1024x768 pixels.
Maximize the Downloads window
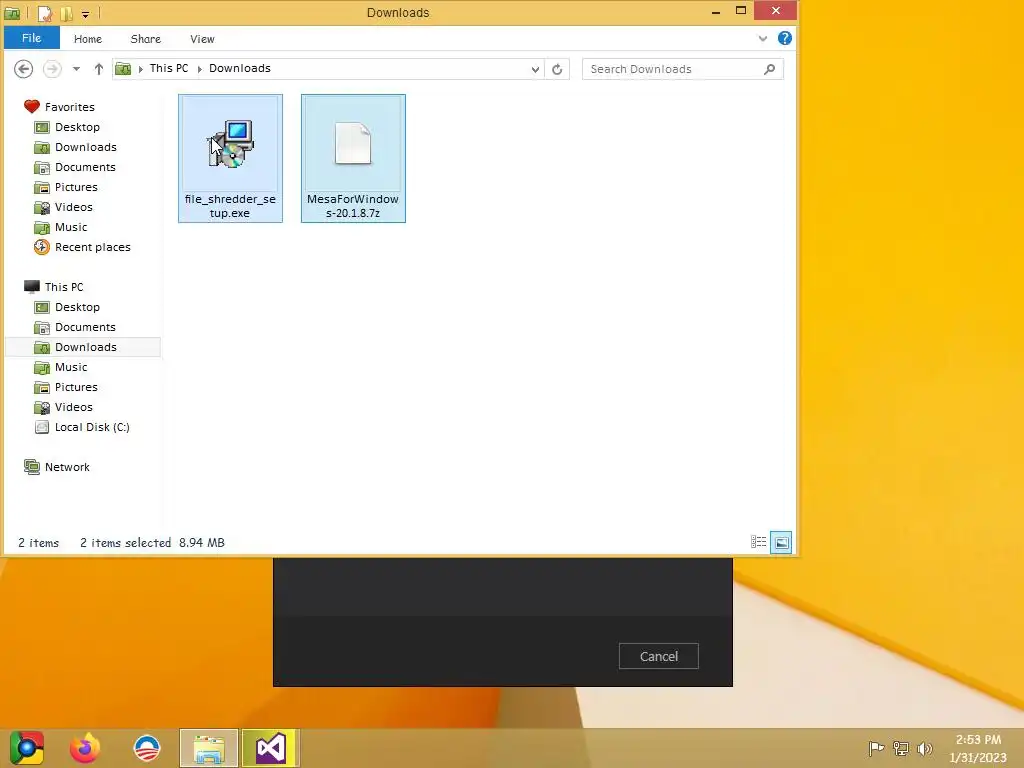[741, 11]
